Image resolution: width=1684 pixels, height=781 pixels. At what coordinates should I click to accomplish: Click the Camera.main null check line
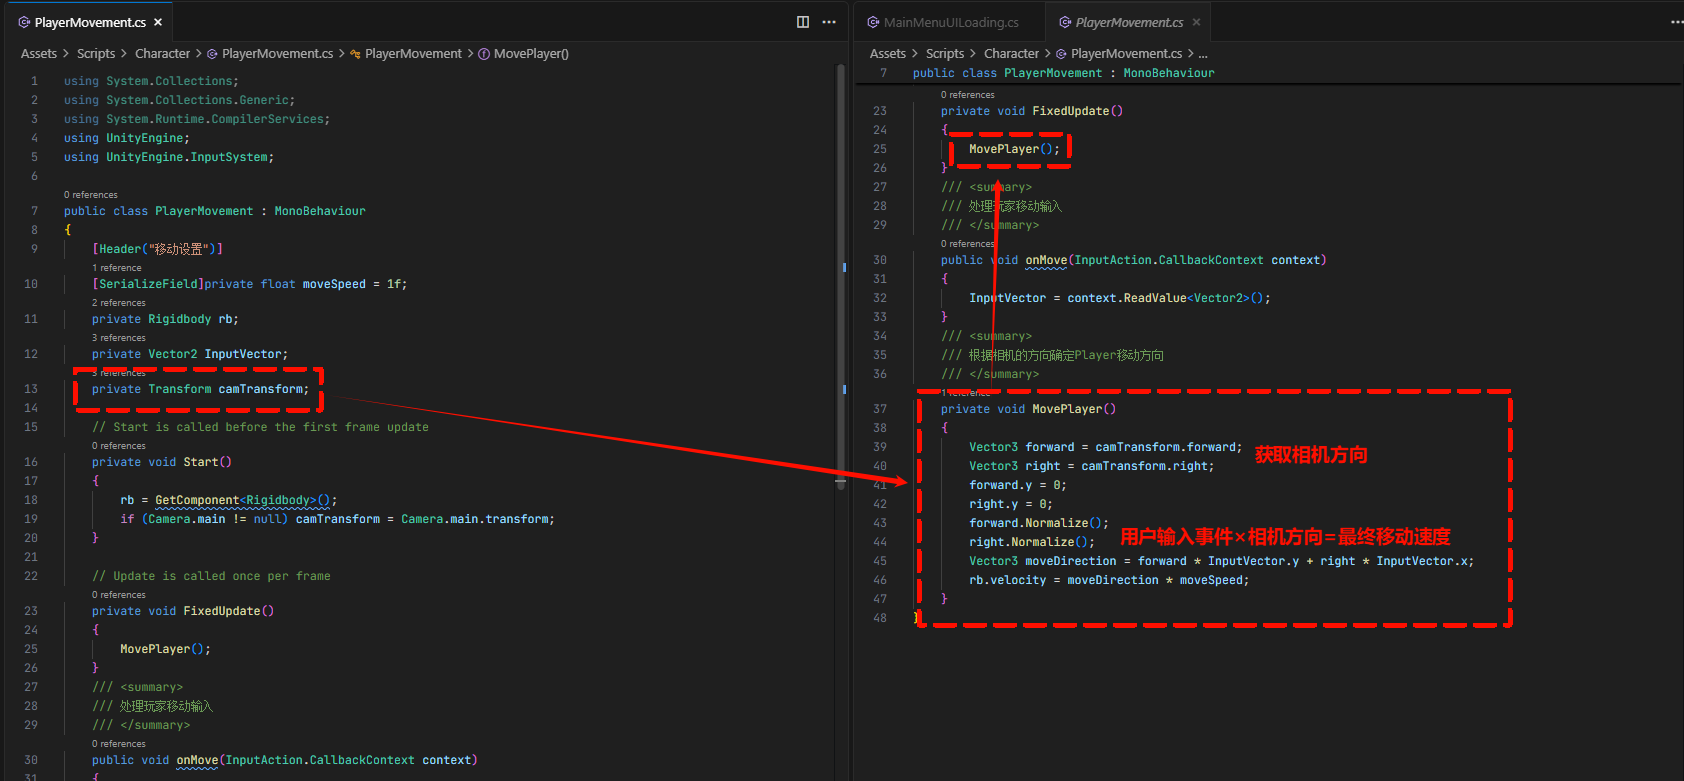point(337,519)
